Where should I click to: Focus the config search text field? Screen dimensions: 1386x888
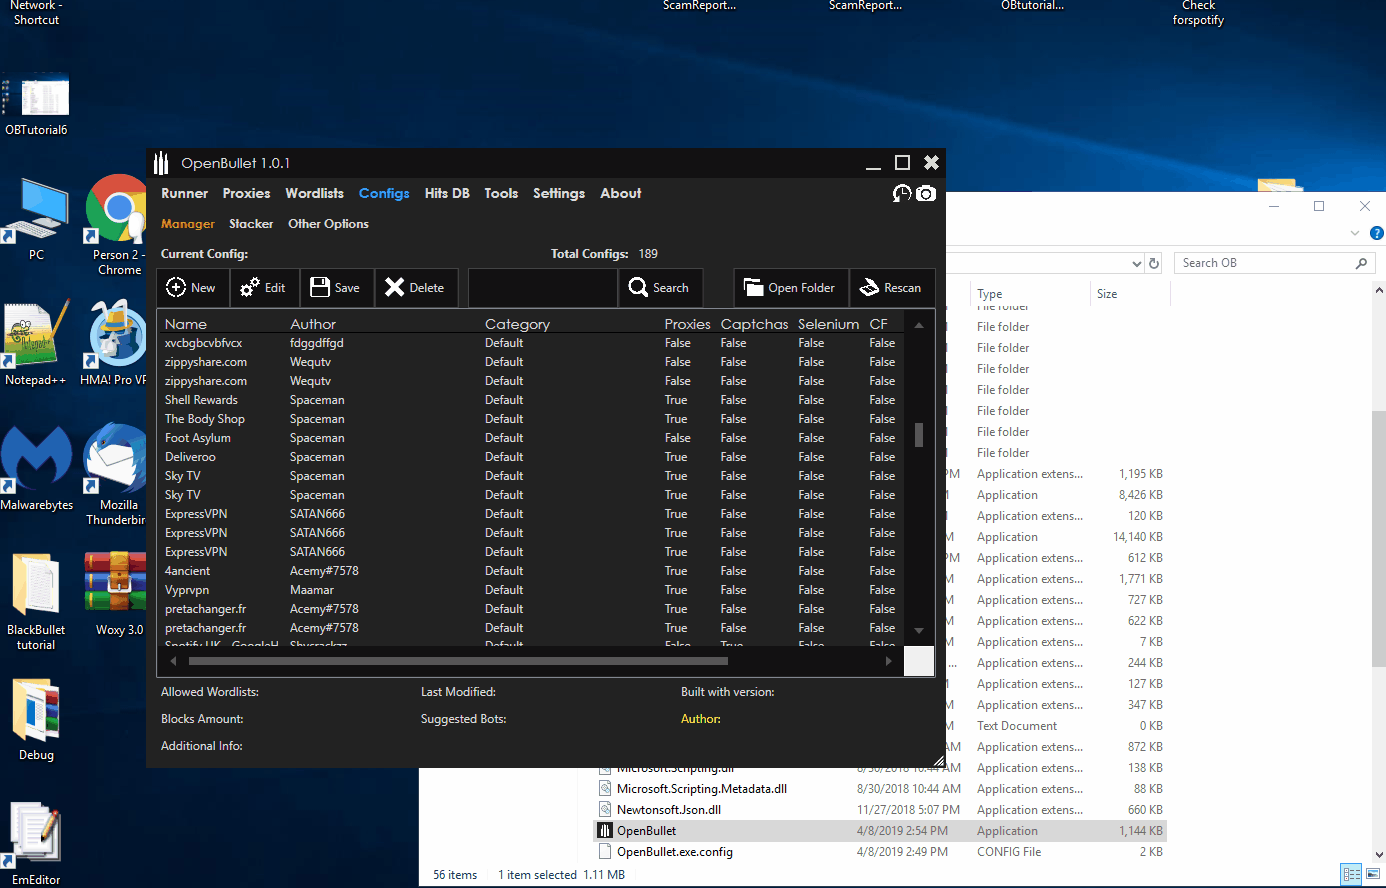coord(543,288)
